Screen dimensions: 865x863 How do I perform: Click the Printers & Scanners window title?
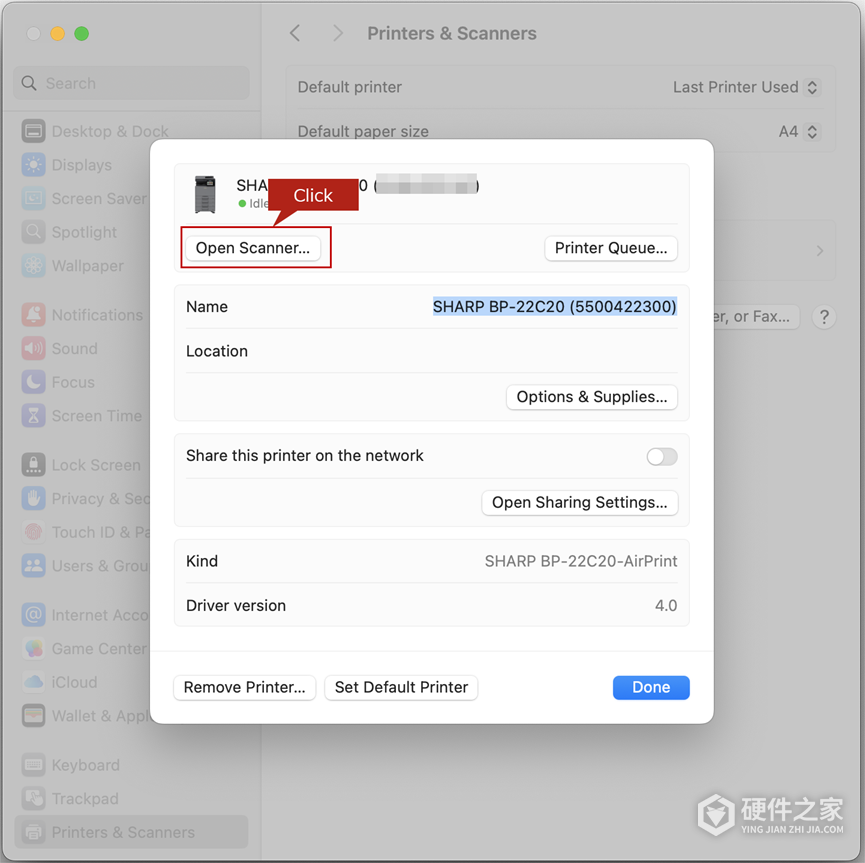point(452,34)
